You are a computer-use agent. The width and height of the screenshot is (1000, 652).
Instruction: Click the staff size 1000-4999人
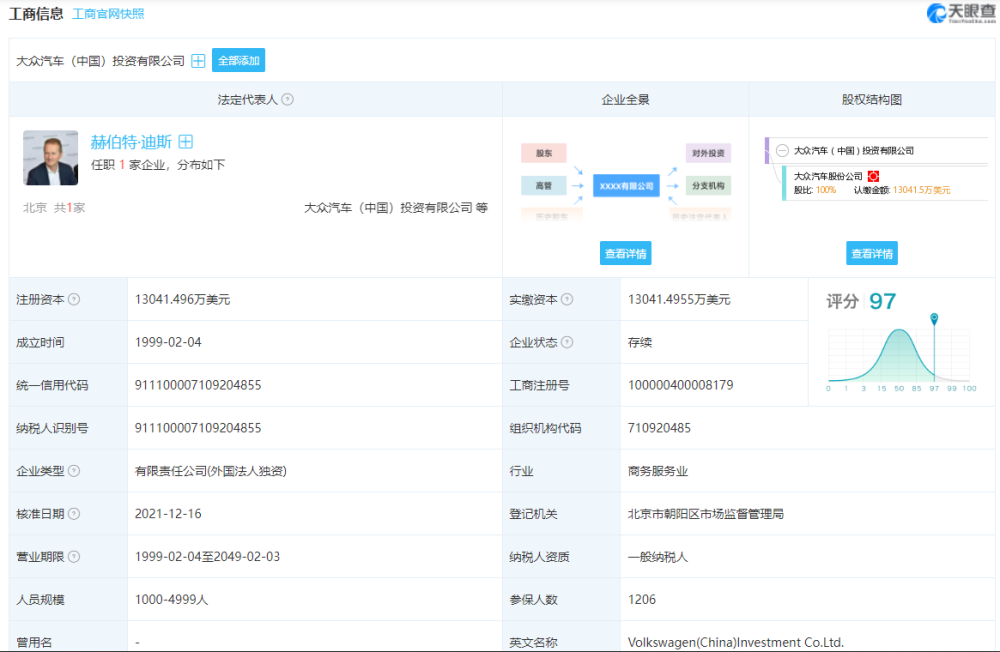(172, 600)
